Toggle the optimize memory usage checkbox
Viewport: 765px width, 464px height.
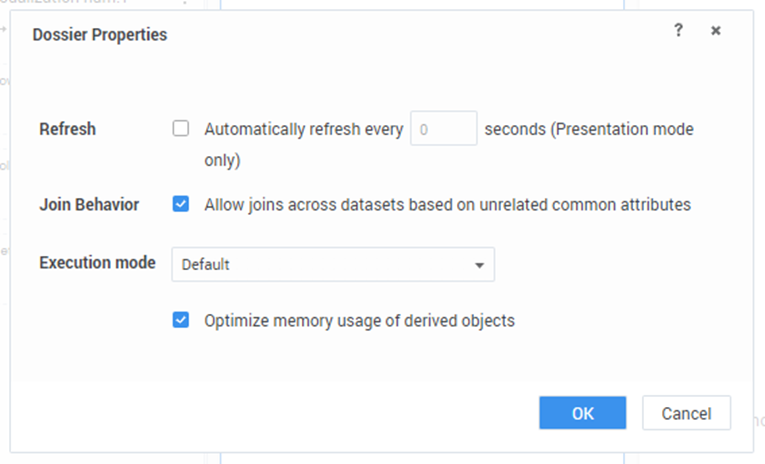point(181,321)
